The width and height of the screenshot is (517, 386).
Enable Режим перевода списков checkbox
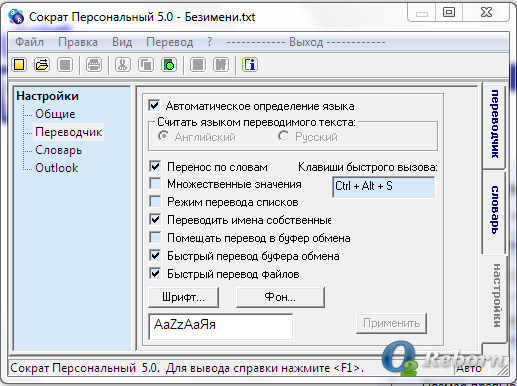point(155,201)
